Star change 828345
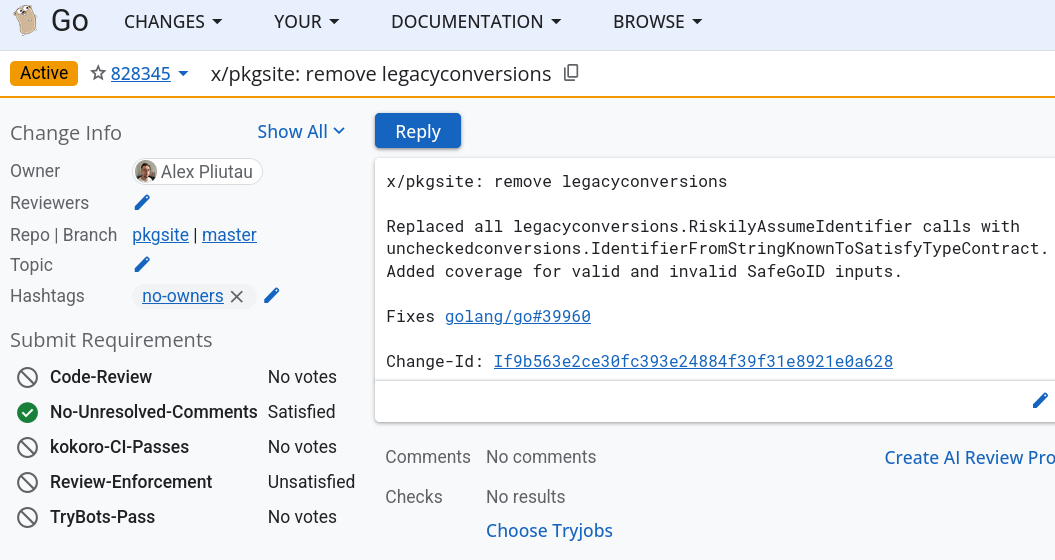The width and height of the screenshot is (1055, 560). point(98,73)
